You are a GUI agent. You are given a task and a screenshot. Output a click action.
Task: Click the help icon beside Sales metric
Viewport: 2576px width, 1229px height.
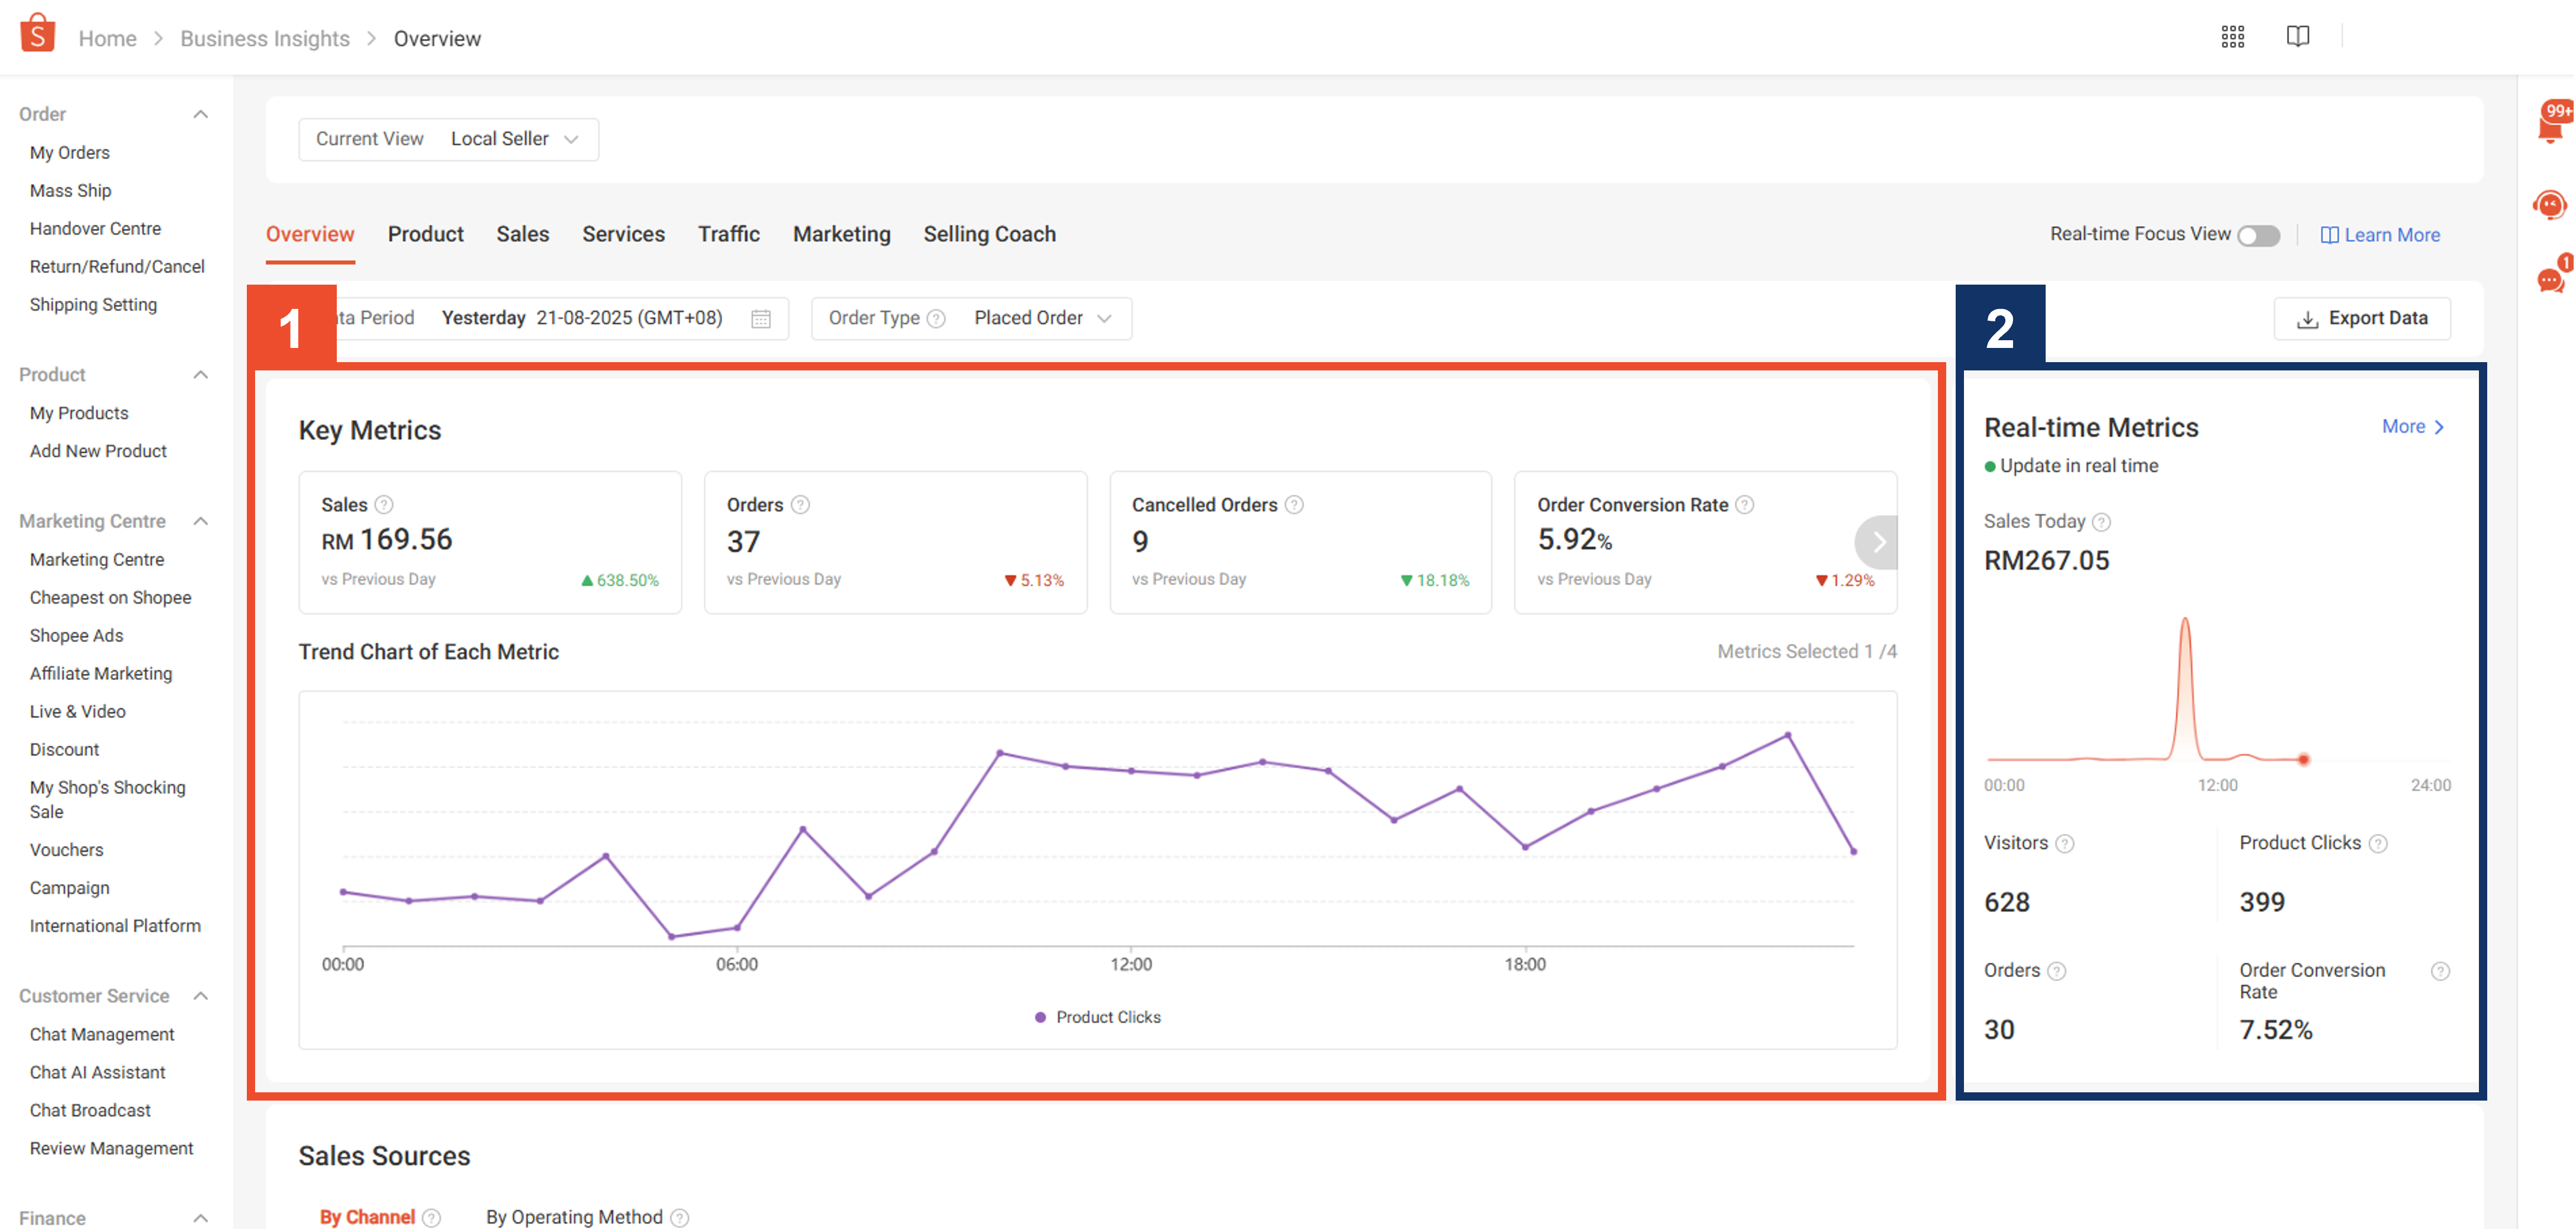pos(384,505)
